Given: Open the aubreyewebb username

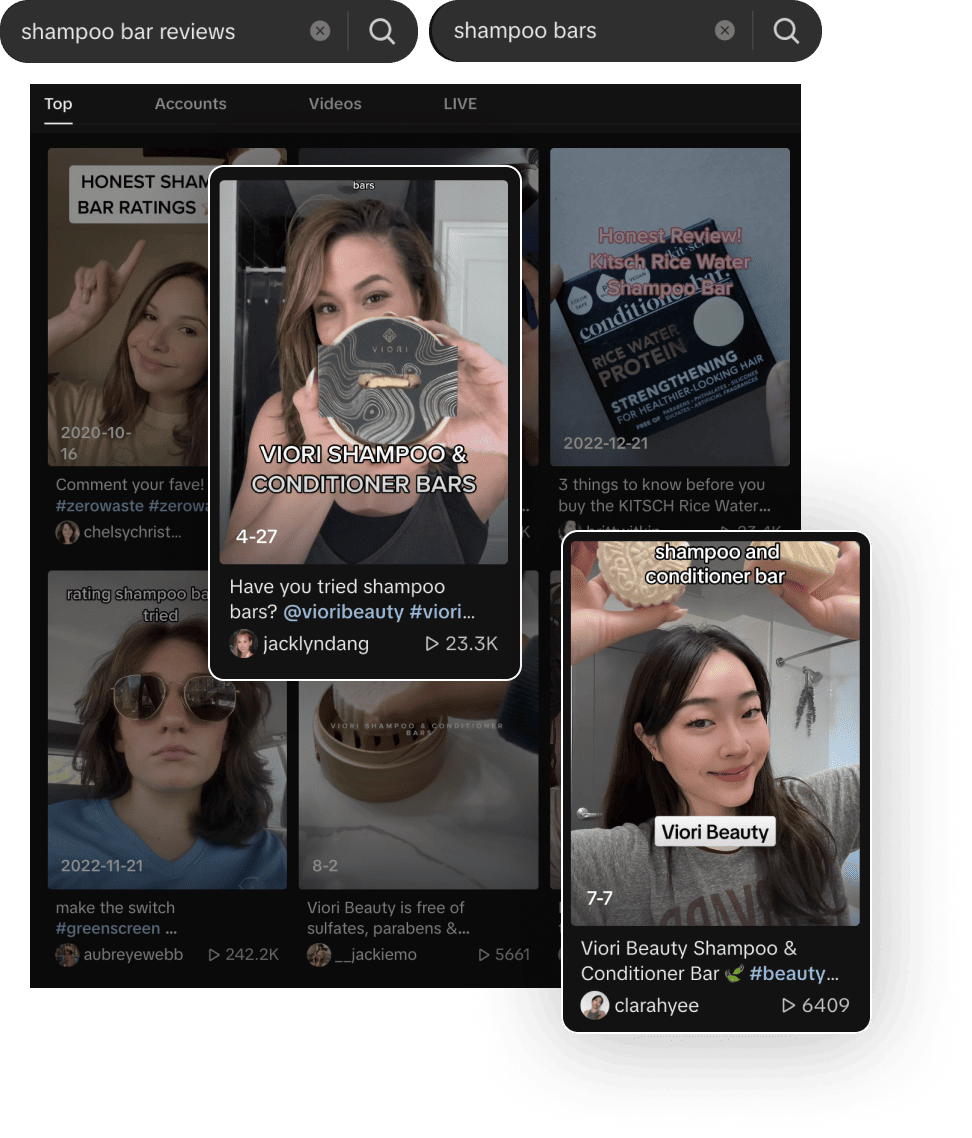Looking at the screenshot, I should click(133, 954).
